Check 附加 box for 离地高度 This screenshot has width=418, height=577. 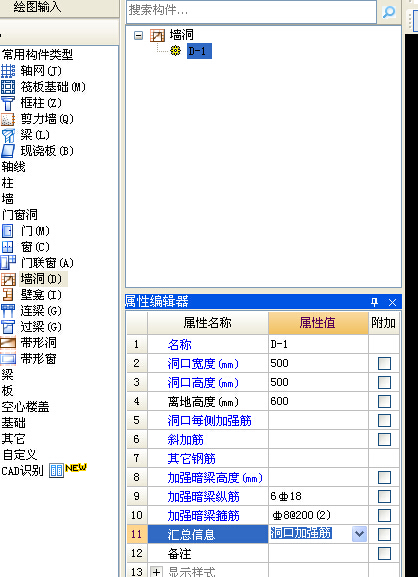pyautogui.click(x=384, y=401)
